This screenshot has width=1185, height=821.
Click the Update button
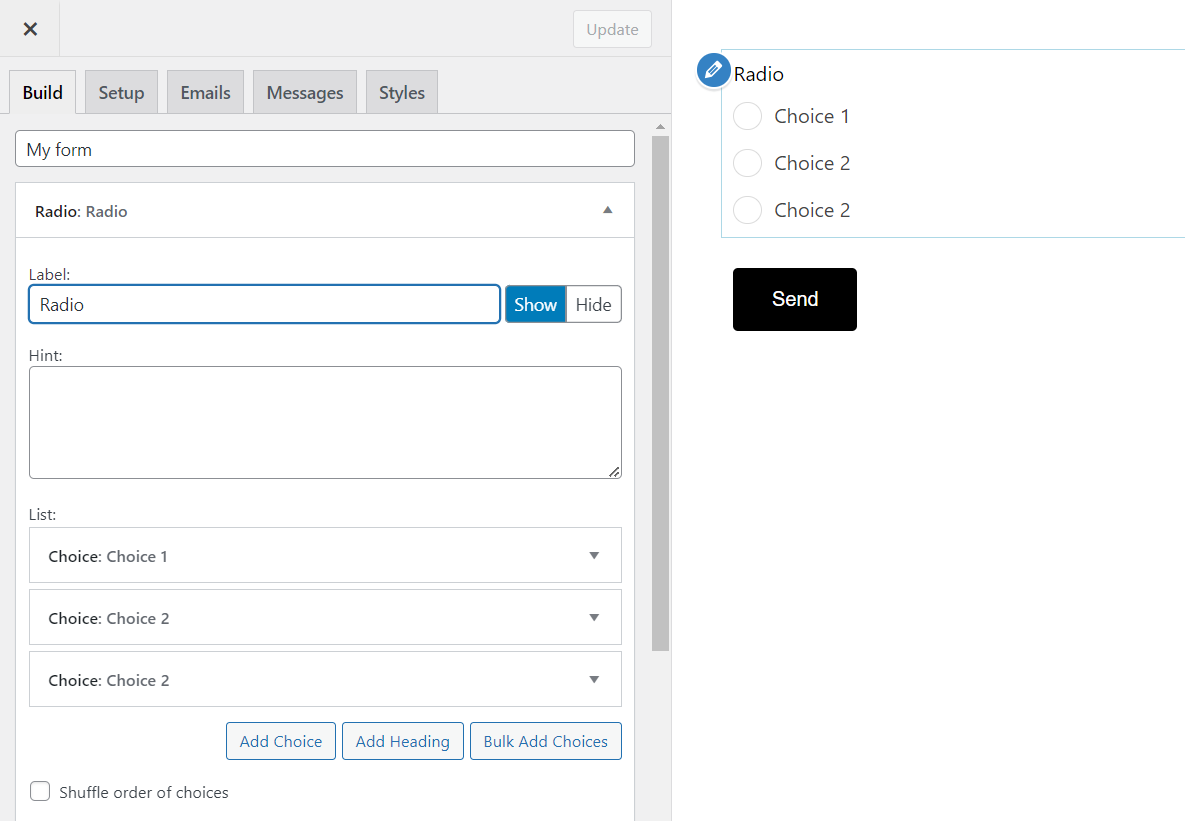pos(612,29)
